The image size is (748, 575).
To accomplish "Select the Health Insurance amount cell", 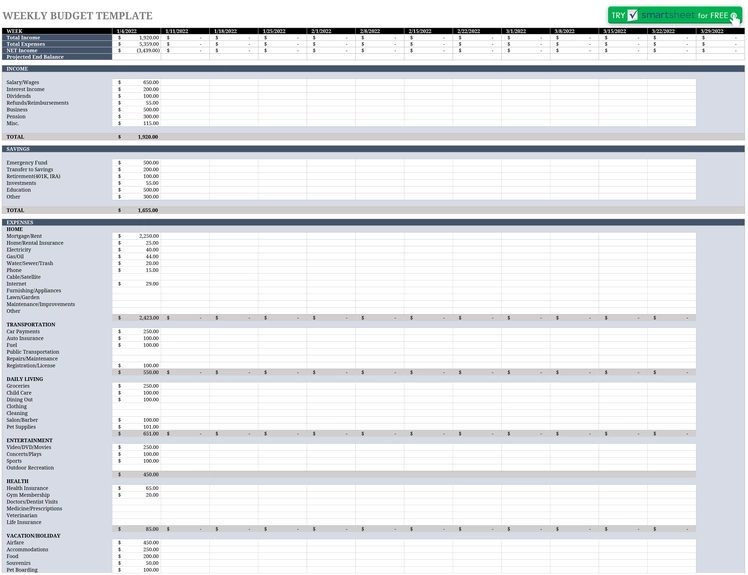I will (136, 488).
